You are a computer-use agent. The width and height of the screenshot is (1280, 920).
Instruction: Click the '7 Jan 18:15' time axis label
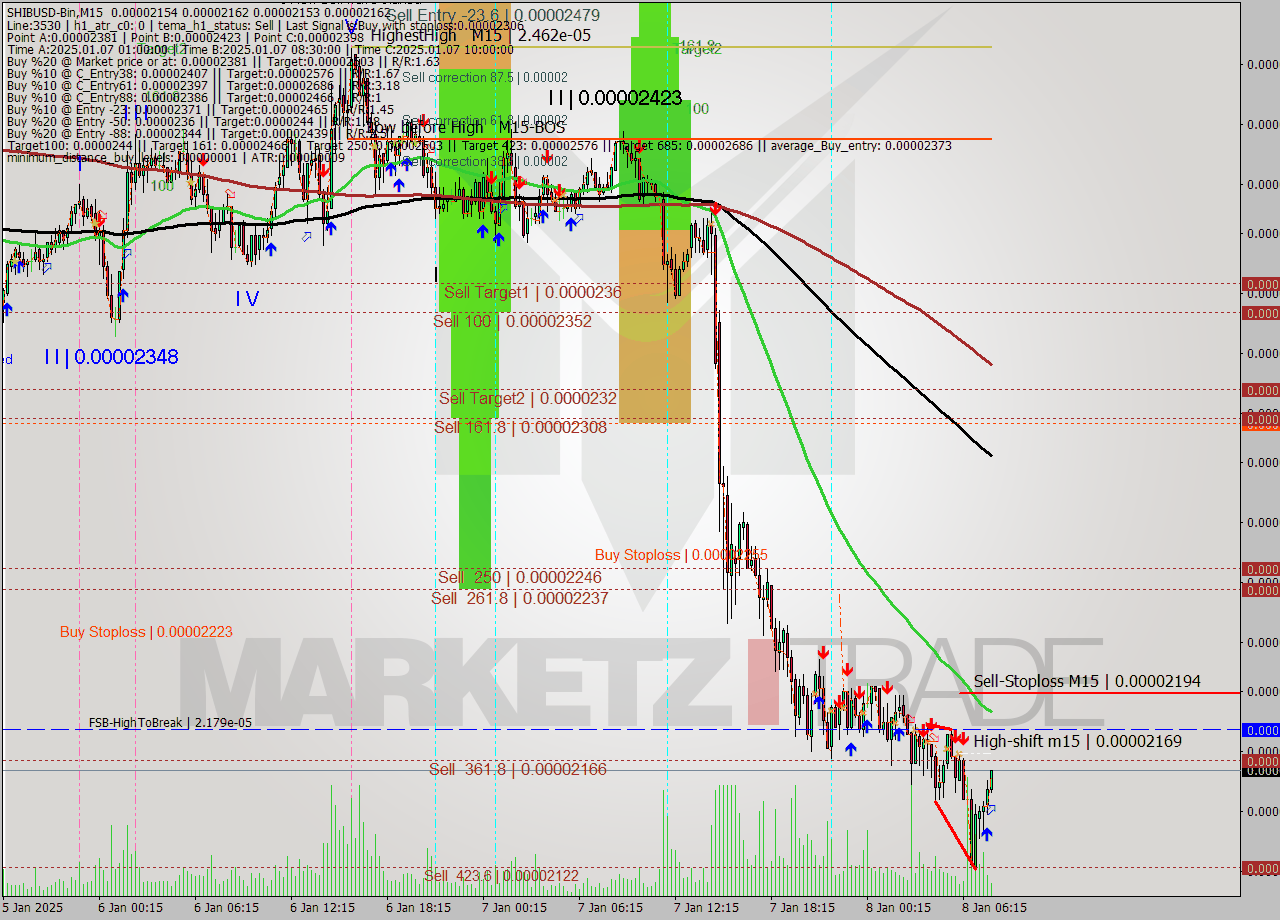(x=802, y=908)
